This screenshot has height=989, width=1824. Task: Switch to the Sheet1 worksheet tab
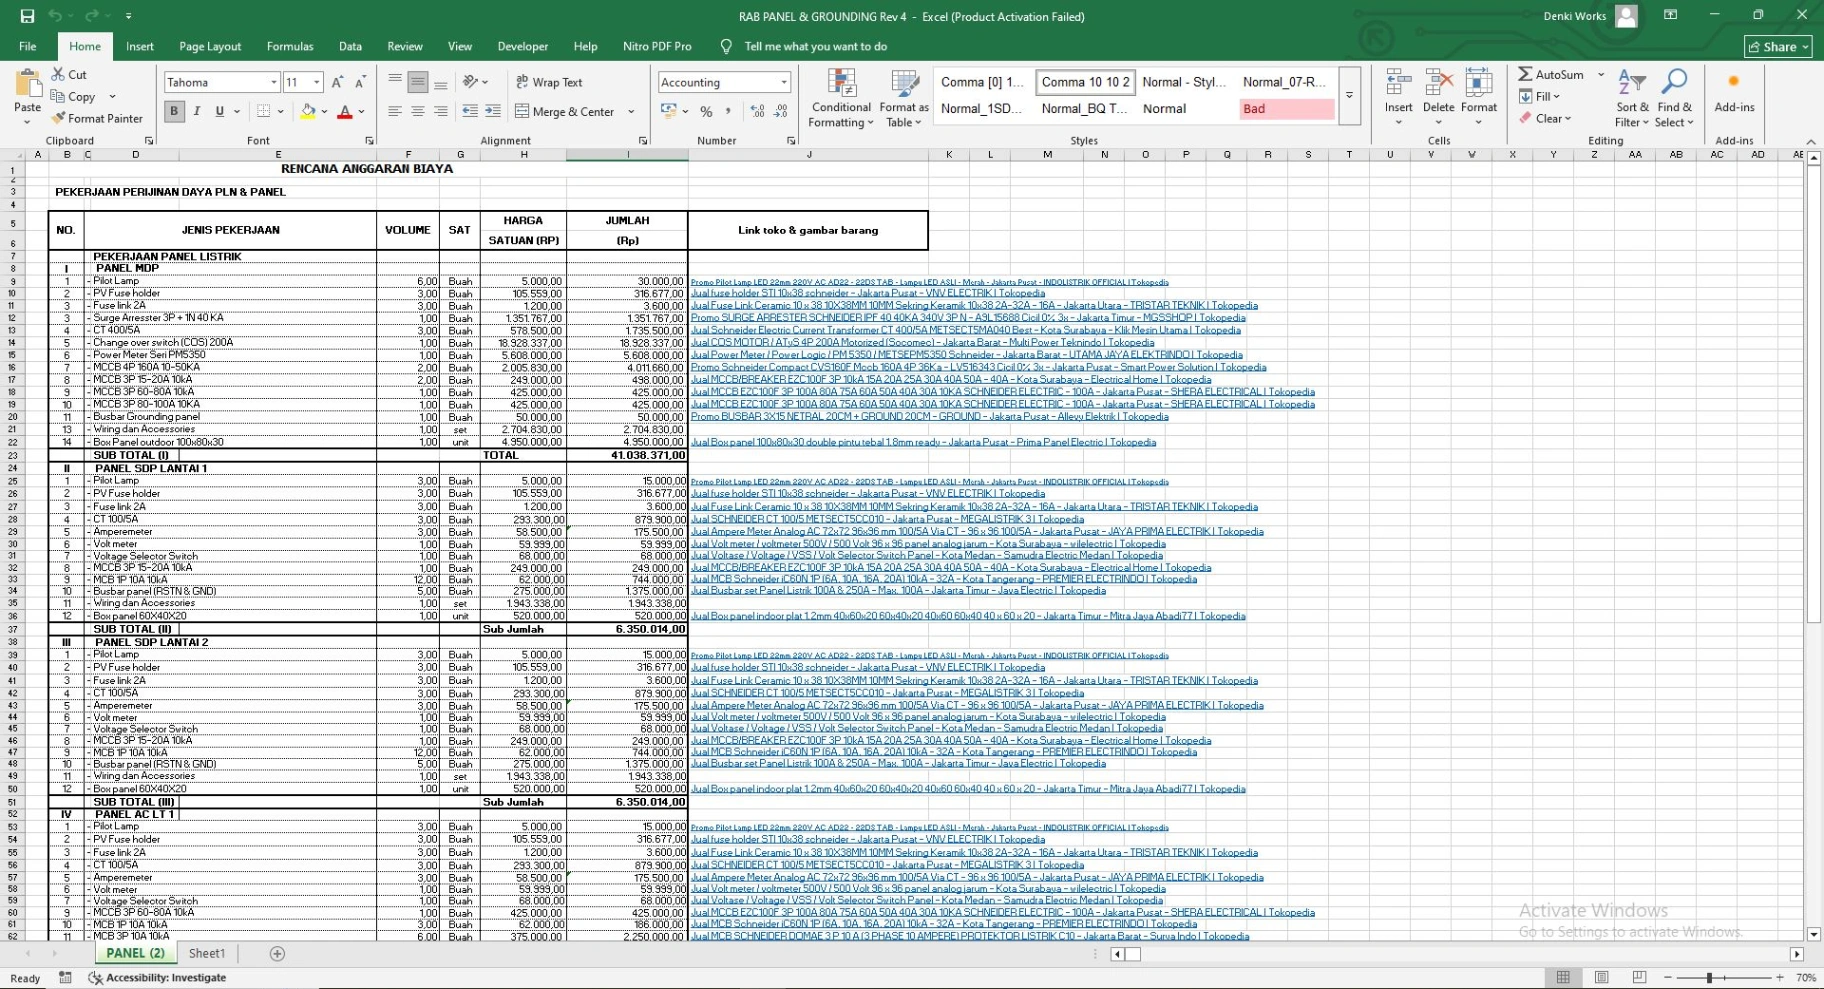207,954
